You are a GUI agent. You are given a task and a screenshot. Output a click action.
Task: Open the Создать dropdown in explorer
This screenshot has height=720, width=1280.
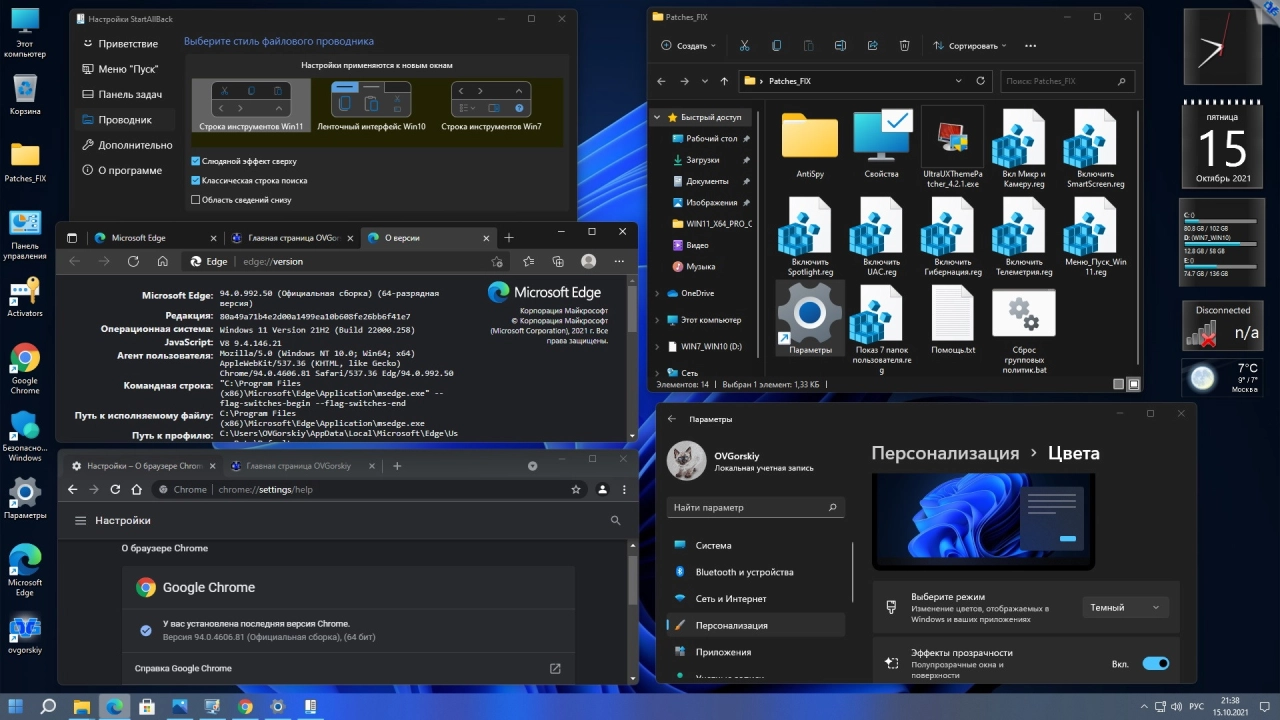click(688, 46)
